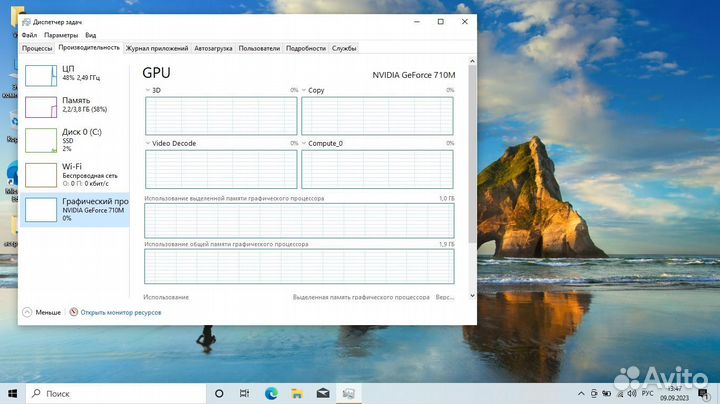This screenshot has height=404, width=720.
Task: Click the Task Manager title bar icon
Action: (x=26, y=22)
